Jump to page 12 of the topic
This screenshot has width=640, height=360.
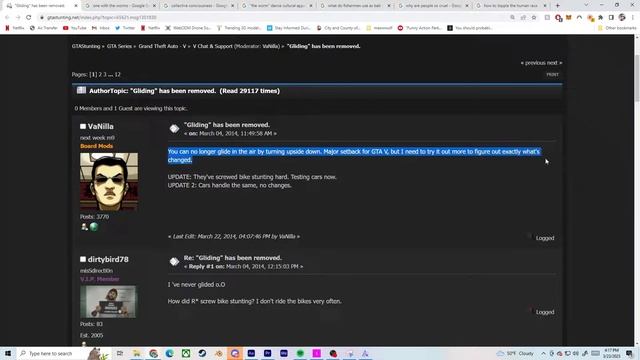118,75
